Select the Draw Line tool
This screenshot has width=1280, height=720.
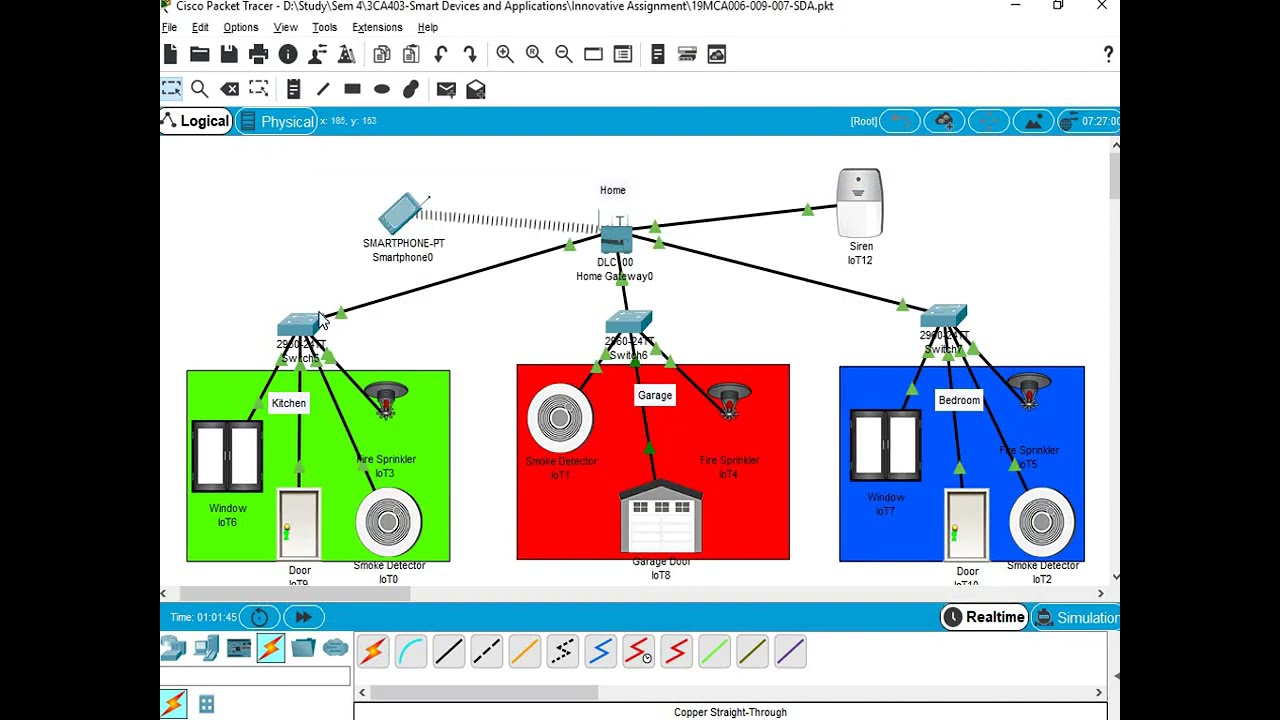pos(323,89)
